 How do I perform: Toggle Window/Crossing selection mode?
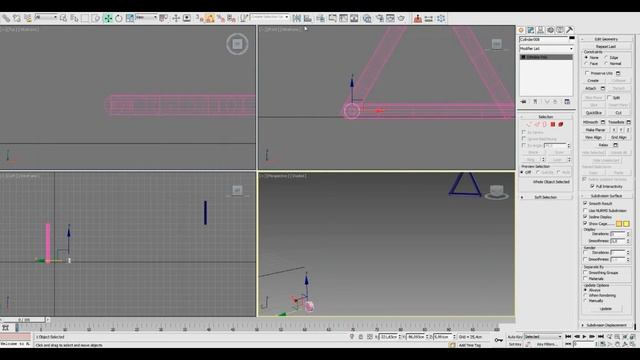96,18
